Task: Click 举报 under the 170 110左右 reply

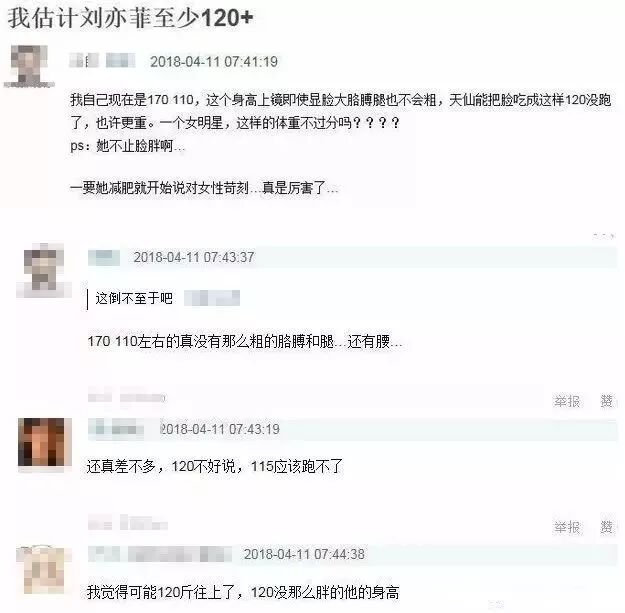Action: click(x=566, y=401)
